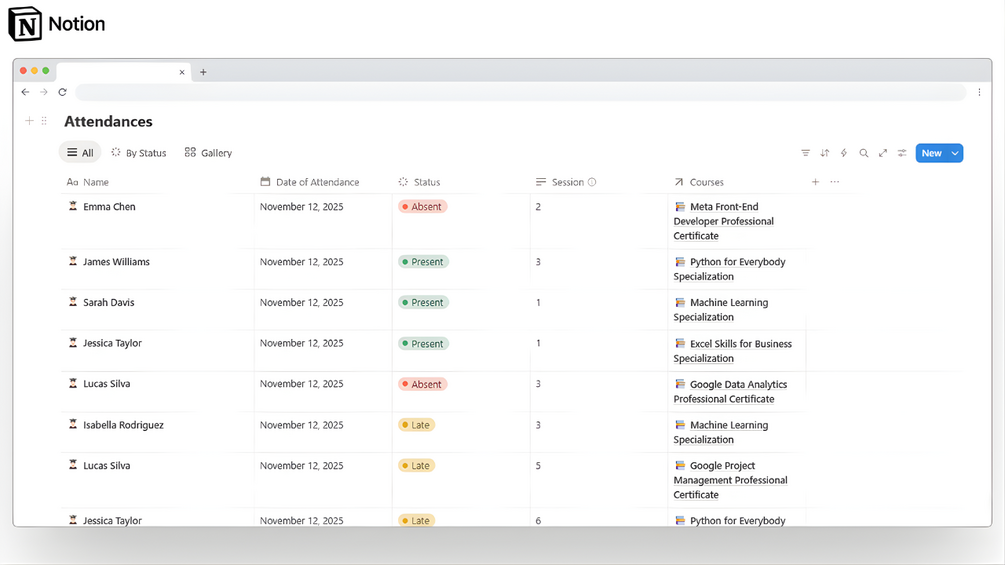Image resolution: width=1005 pixels, height=565 pixels.
Task: Open the browser three-dot menu
Action: (x=979, y=92)
